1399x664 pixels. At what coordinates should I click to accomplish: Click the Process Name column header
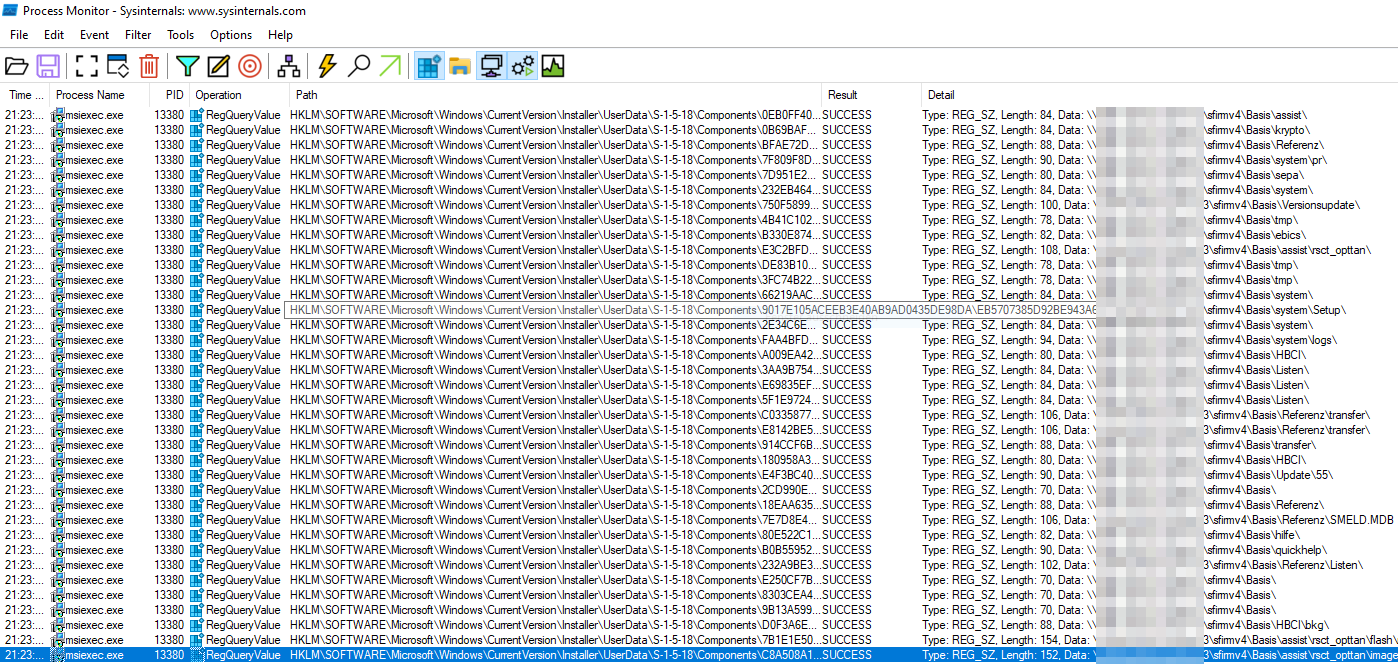click(90, 95)
